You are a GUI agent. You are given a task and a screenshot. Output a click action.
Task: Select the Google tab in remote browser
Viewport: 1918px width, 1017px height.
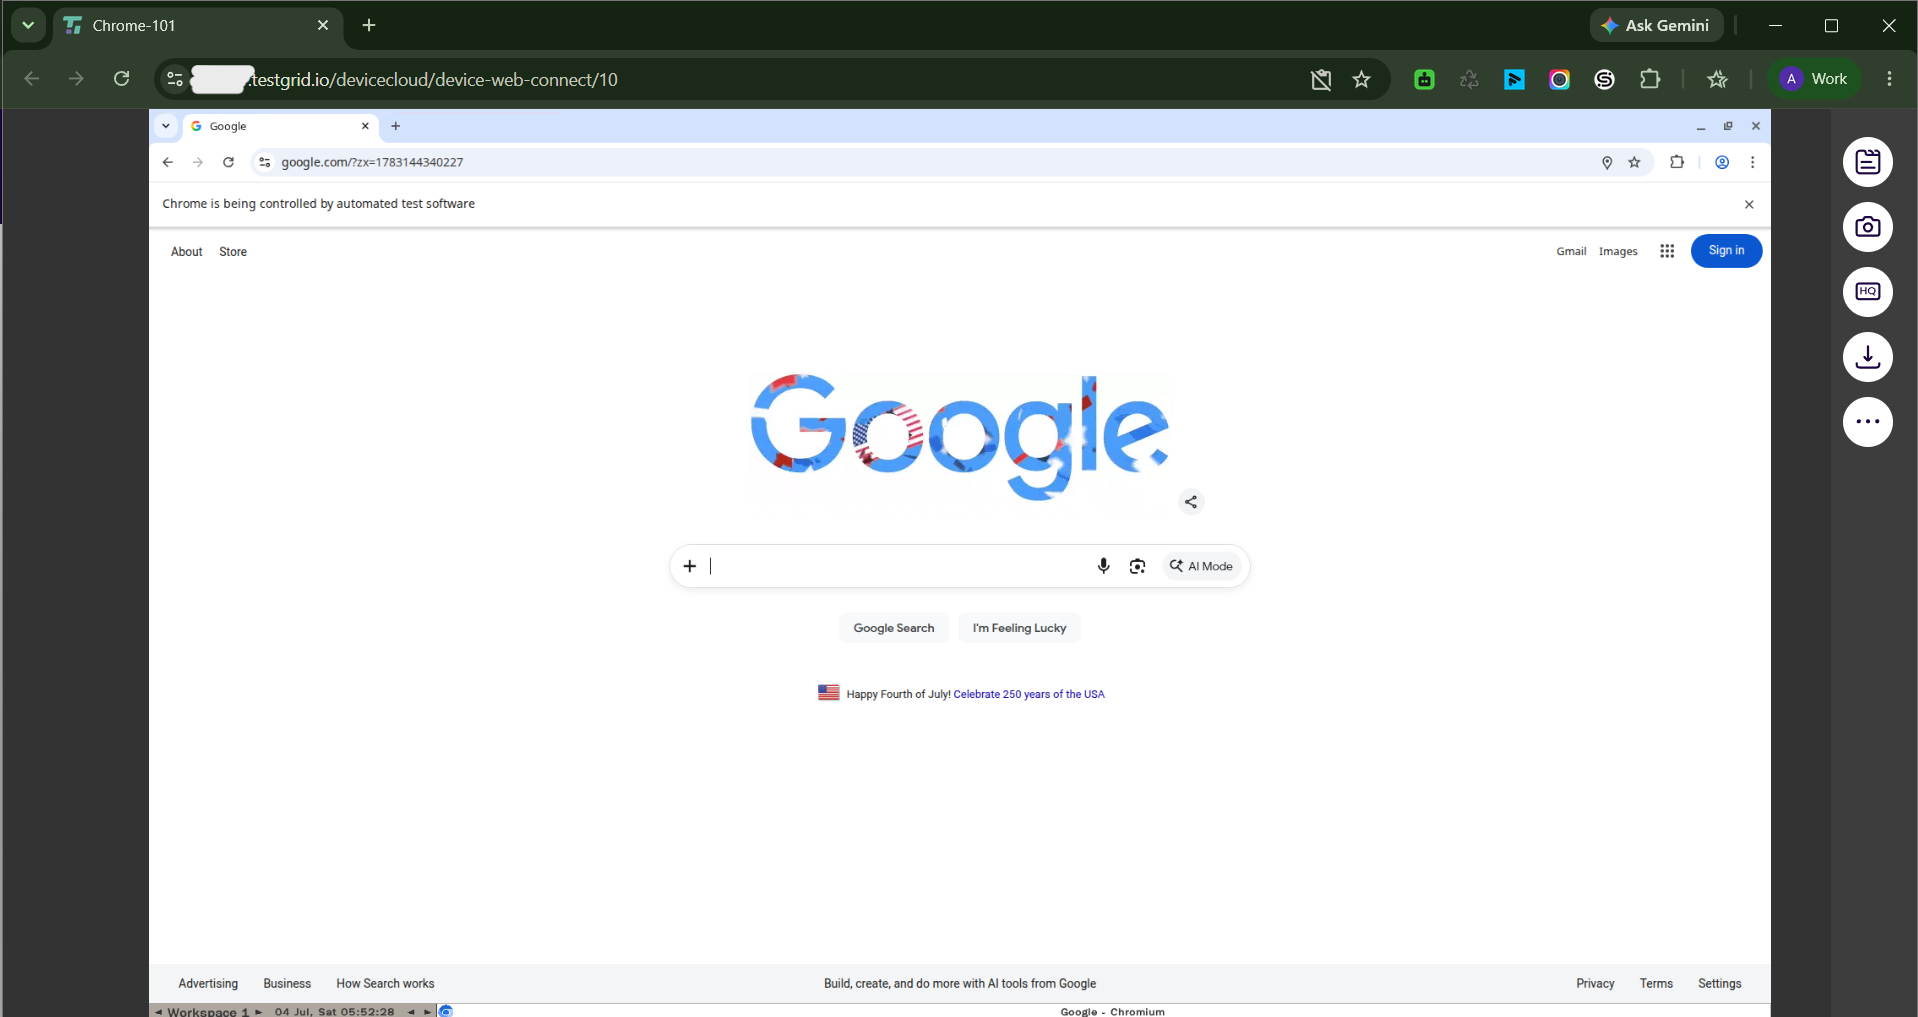[x=279, y=126]
